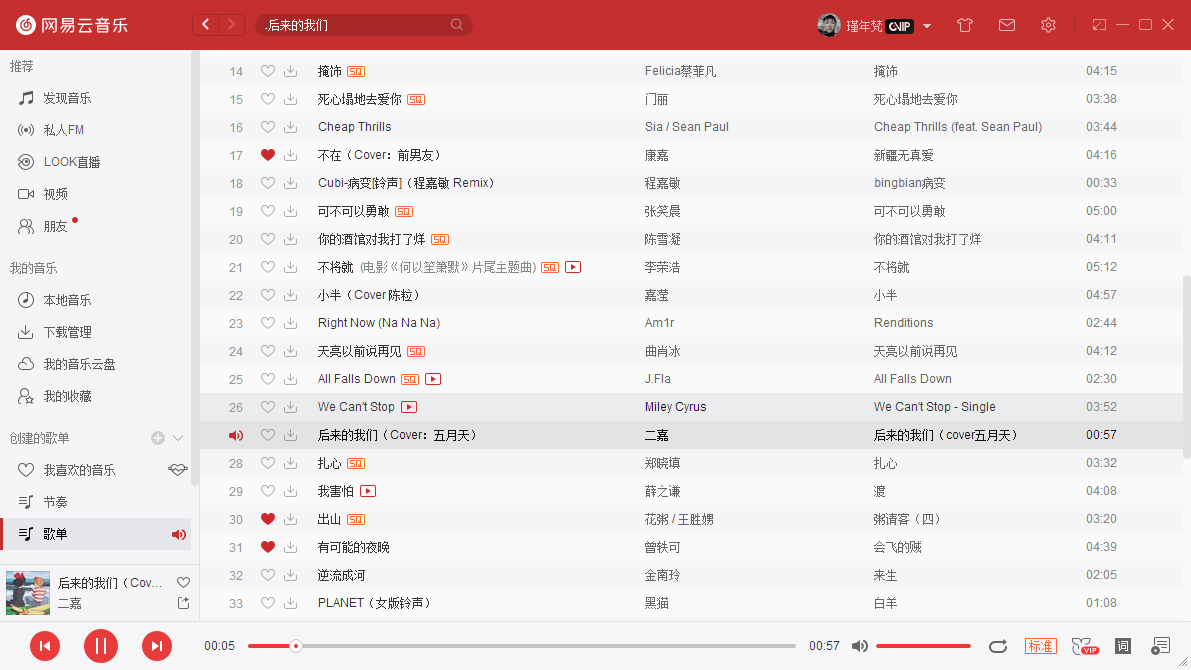Screen dimensions: 1191x670
Task: Like We Can't Stop with heart icon
Action: point(267,406)
